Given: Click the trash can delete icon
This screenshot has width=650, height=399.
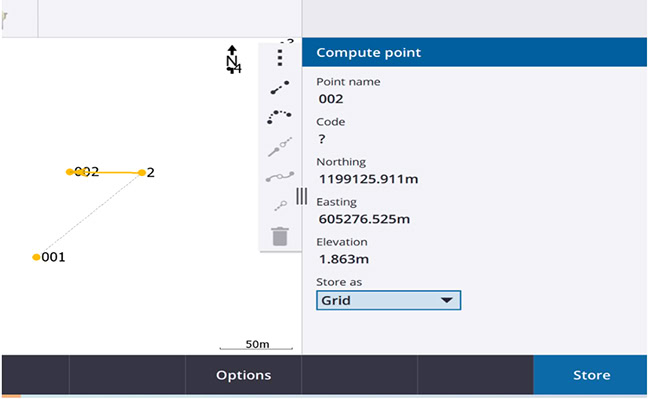Looking at the screenshot, I should [280, 236].
